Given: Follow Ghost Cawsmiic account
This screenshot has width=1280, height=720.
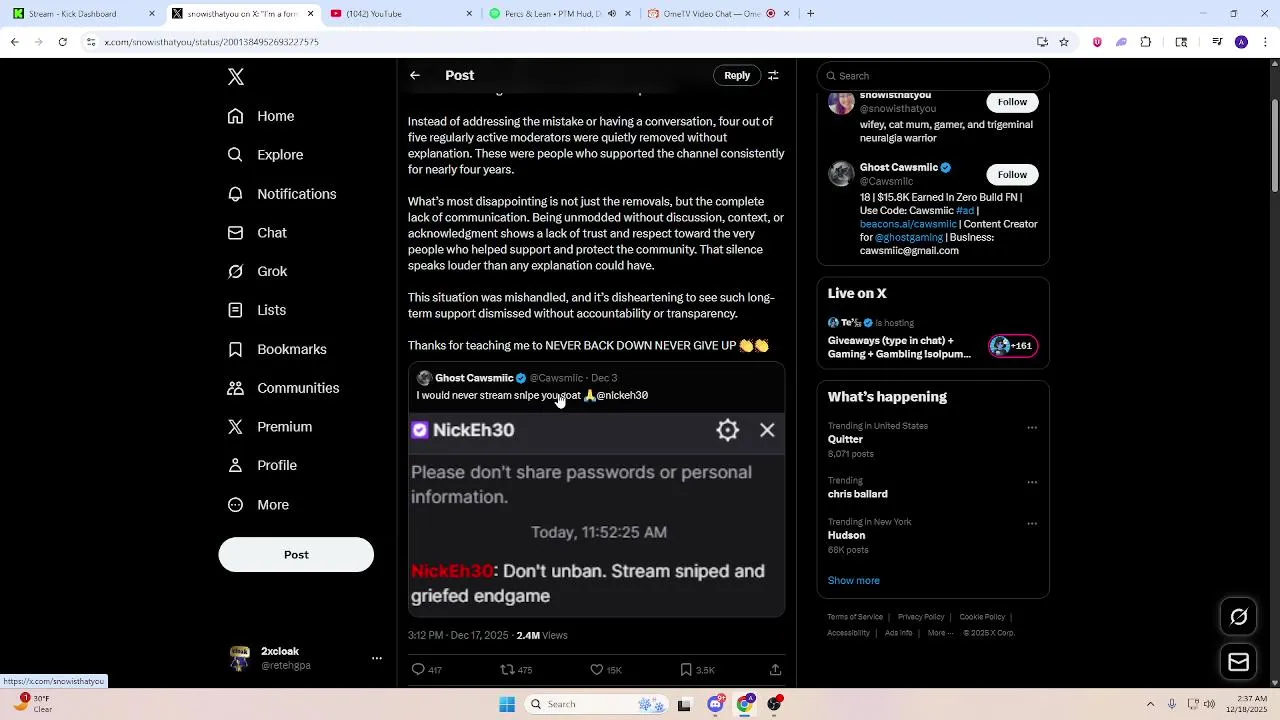Looking at the screenshot, I should point(1012,175).
